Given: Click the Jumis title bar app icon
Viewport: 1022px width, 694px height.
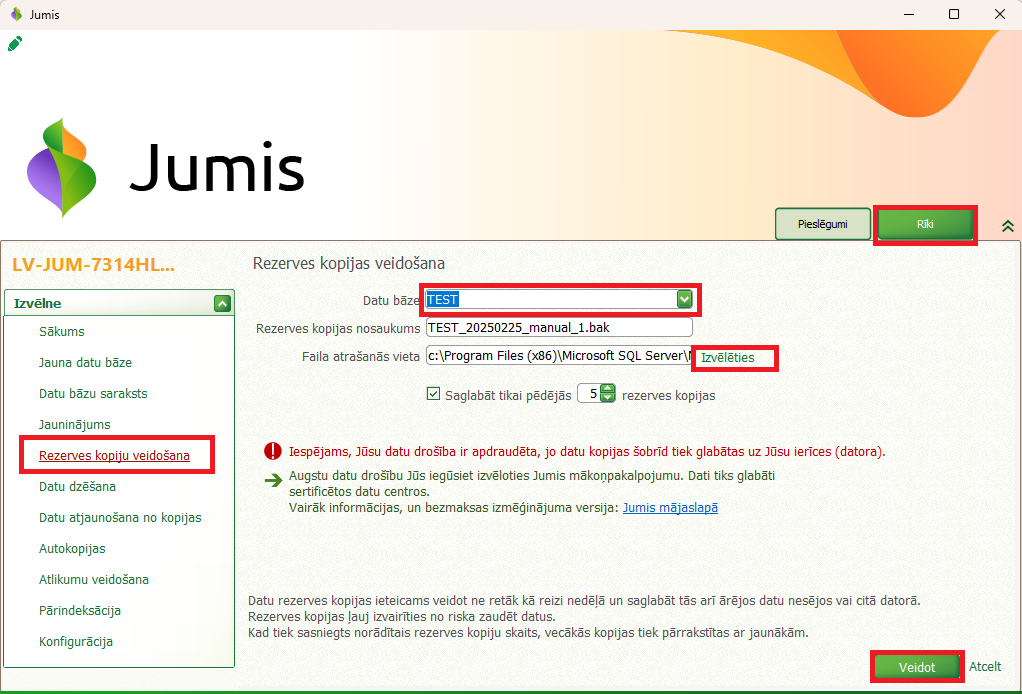Looking at the screenshot, I should (x=16, y=14).
